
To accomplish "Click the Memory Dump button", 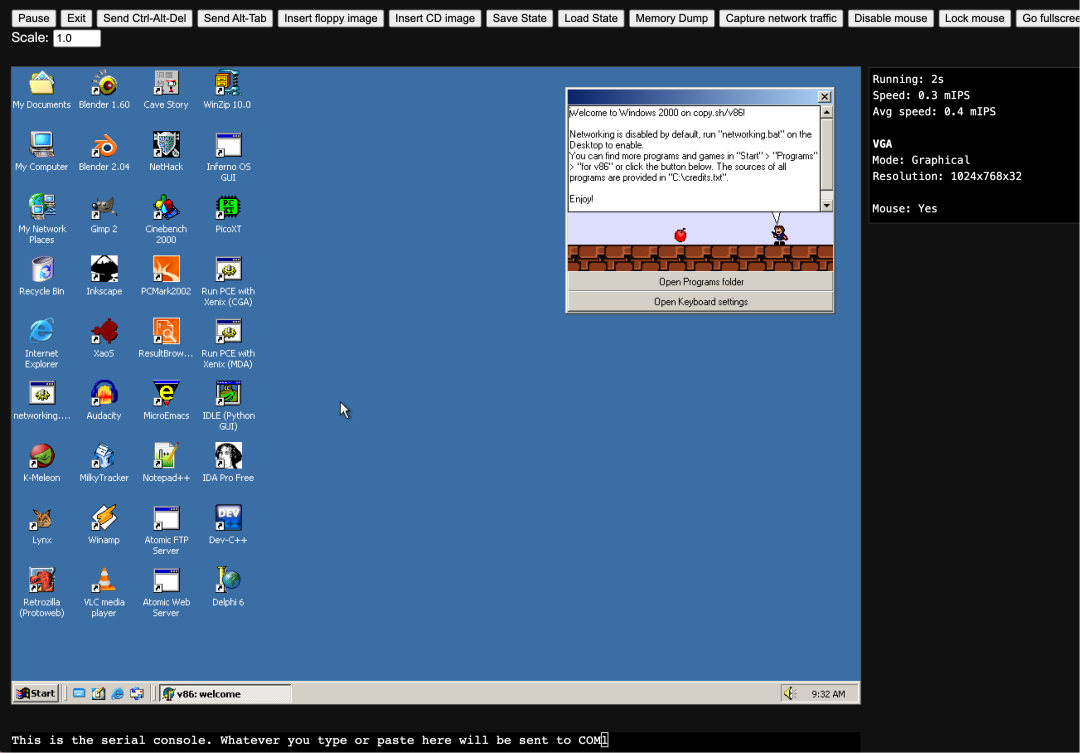I will pyautogui.click(x=672, y=18).
